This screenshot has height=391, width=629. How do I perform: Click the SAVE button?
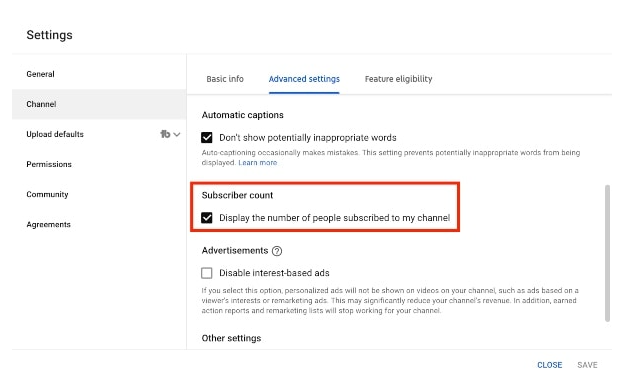click(587, 365)
